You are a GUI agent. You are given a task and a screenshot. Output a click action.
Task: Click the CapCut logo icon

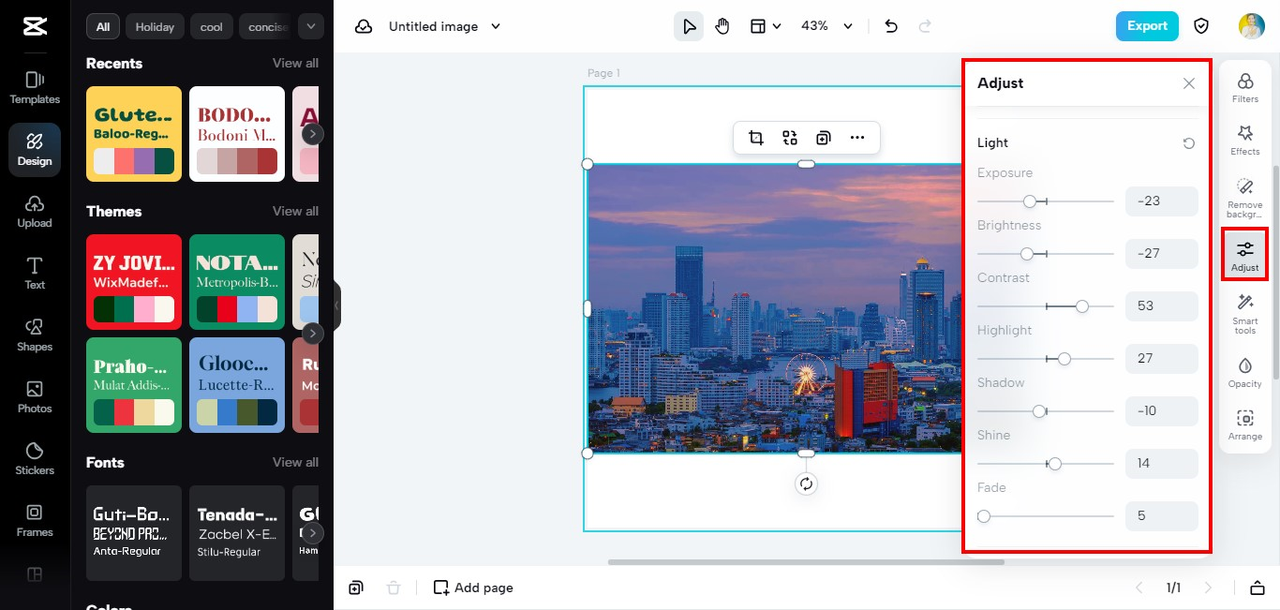click(34, 27)
